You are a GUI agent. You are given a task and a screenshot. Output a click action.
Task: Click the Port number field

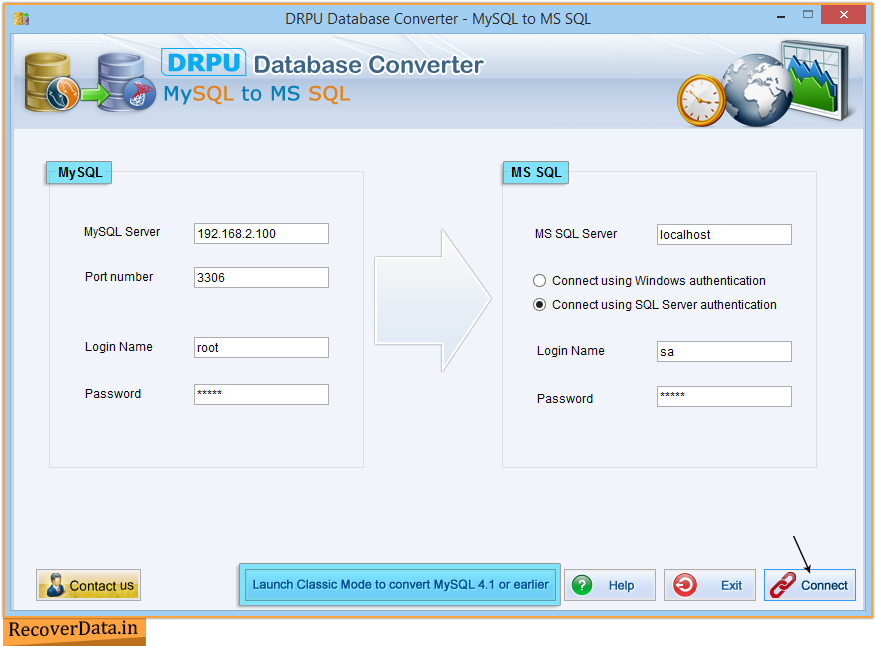point(261,277)
